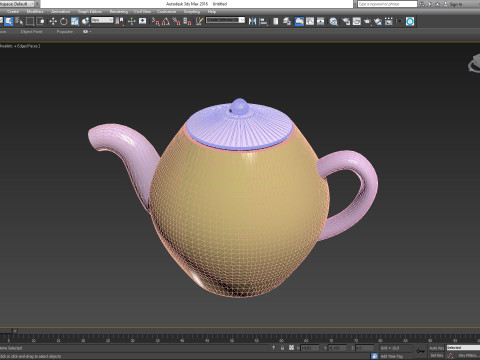This screenshot has height=360, width=480.
Task: Choose the Rectangular Selection Region tool
Action: (30, 21)
